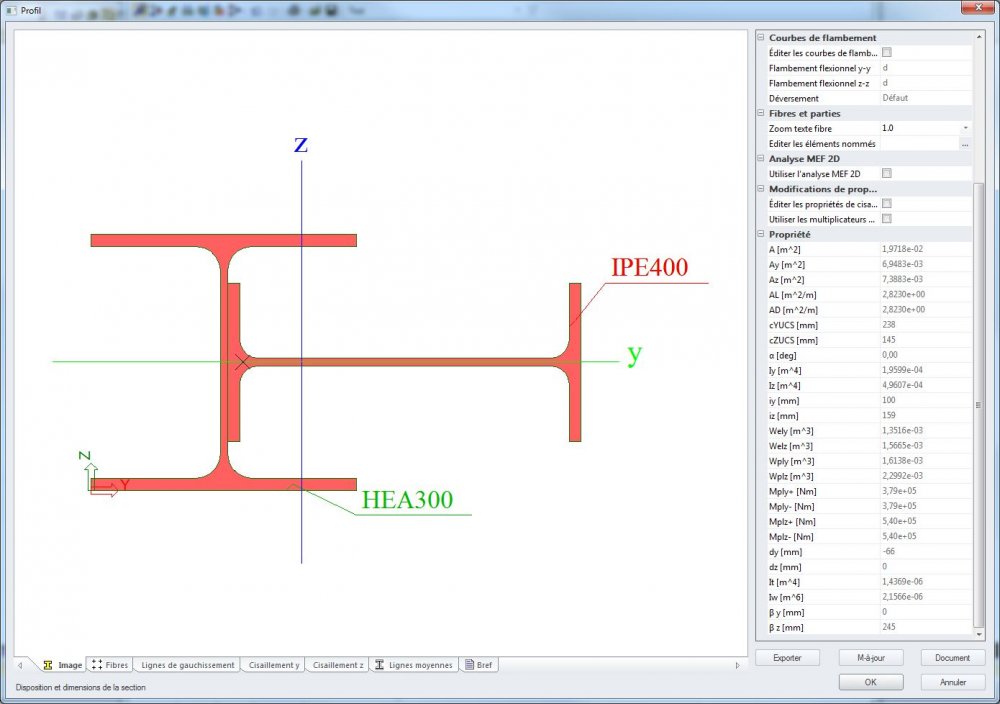Image resolution: width=1000 pixels, height=704 pixels.
Task: Confirm with the OK button
Action: 871,682
